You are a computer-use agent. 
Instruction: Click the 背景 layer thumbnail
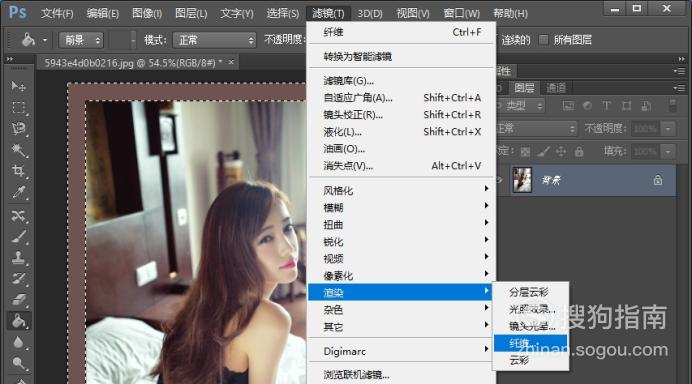coord(522,180)
